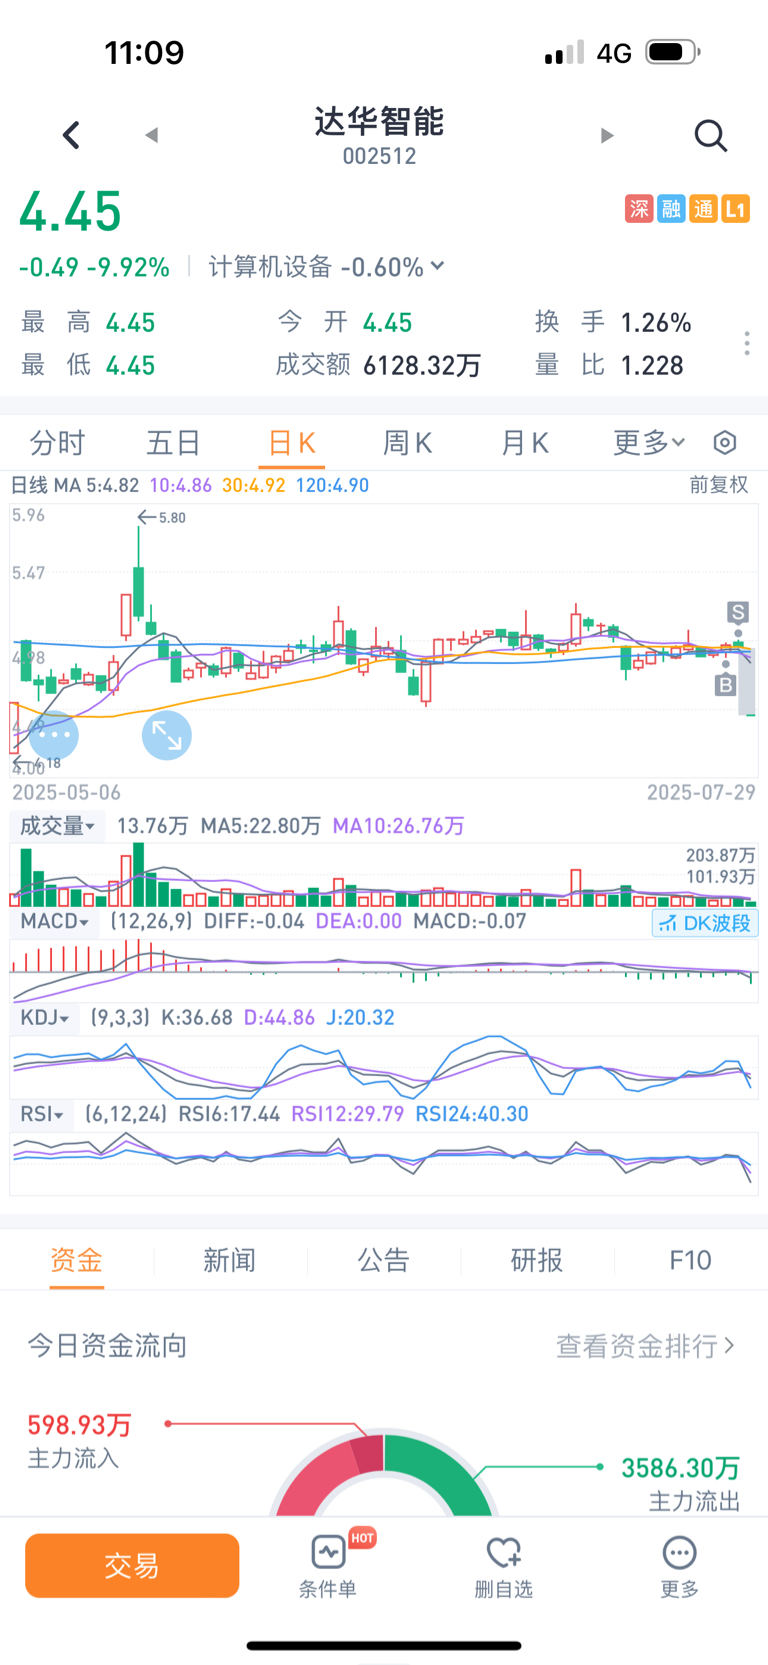Image resolution: width=768 pixels, height=1665 pixels.
Task: Tap the candlestick chart area
Action: pyautogui.click(x=384, y=640)
